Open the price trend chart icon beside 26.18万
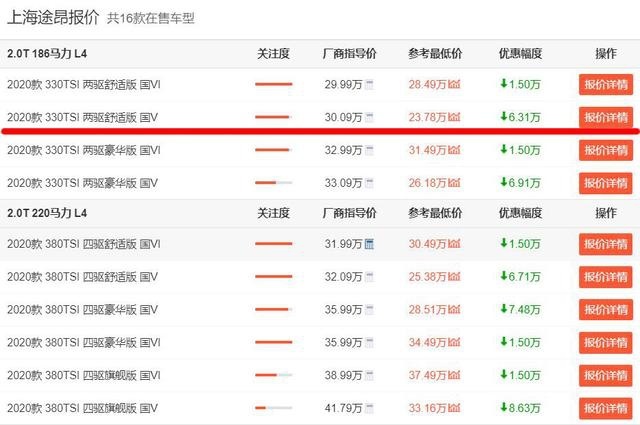Image resolution: width=640 pixels, height=425 pixels. coord(454,183)
